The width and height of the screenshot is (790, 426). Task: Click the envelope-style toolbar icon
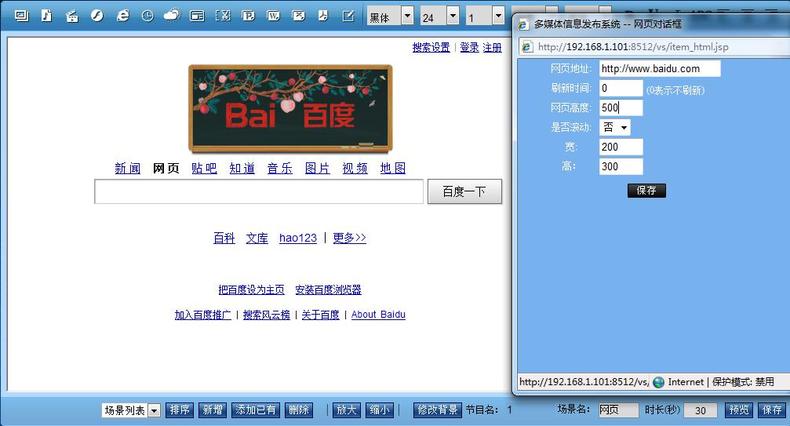coord(298,16)
